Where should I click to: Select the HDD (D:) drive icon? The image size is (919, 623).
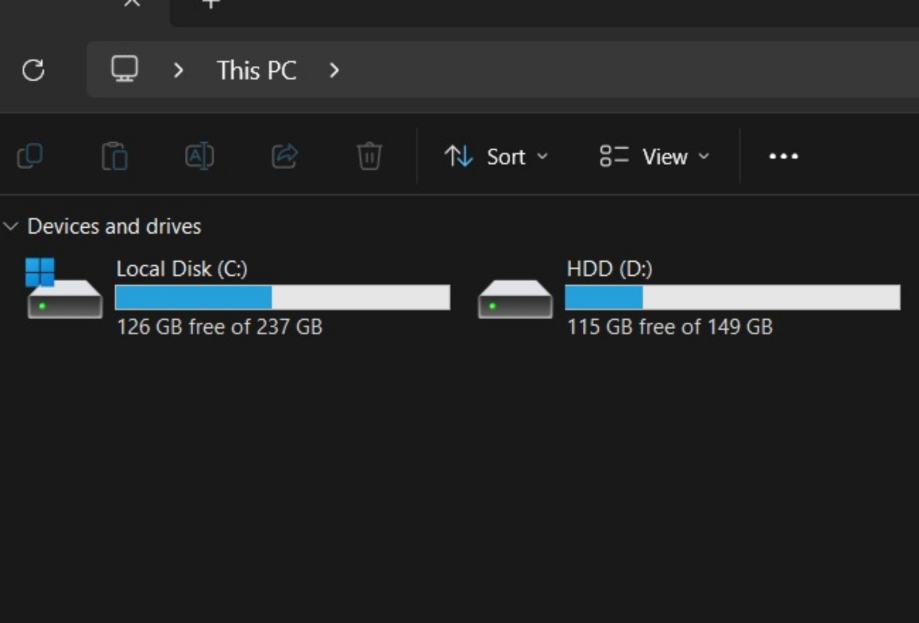(515, 298)
